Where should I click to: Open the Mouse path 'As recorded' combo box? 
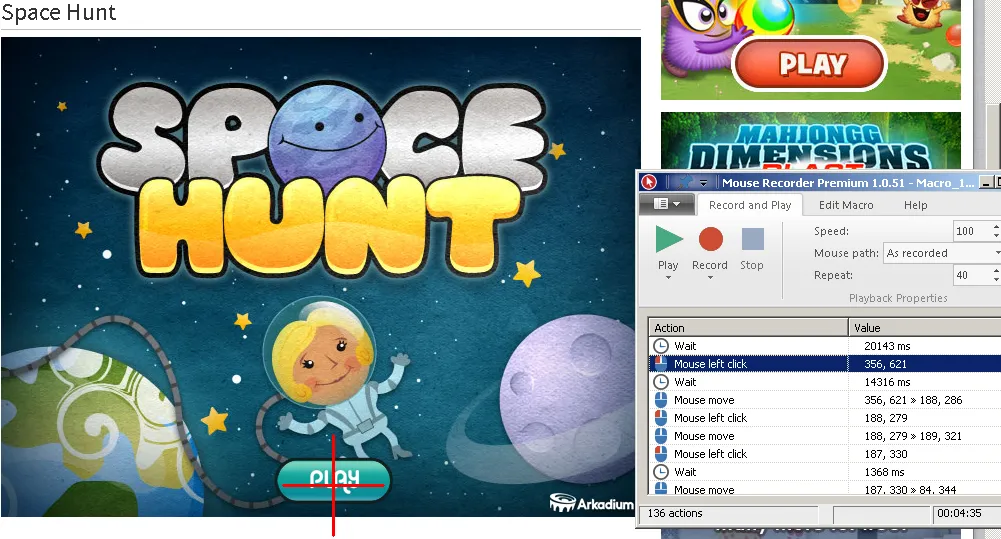coord(942,253)
